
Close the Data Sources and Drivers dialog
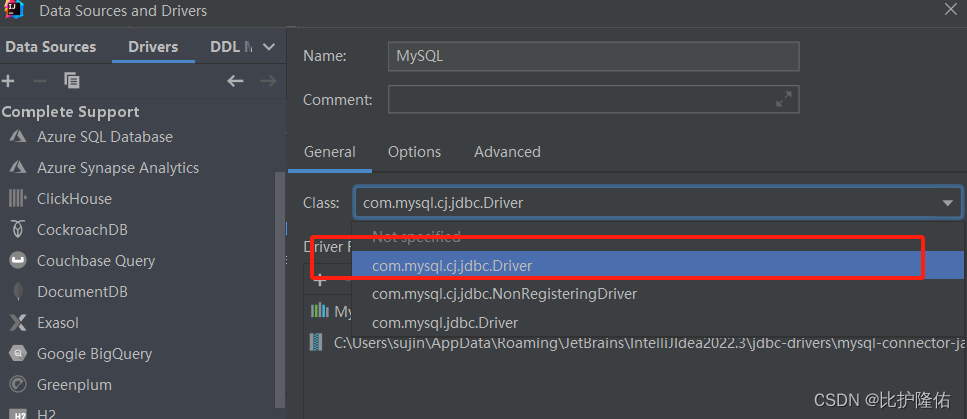(x=950, y=9)
